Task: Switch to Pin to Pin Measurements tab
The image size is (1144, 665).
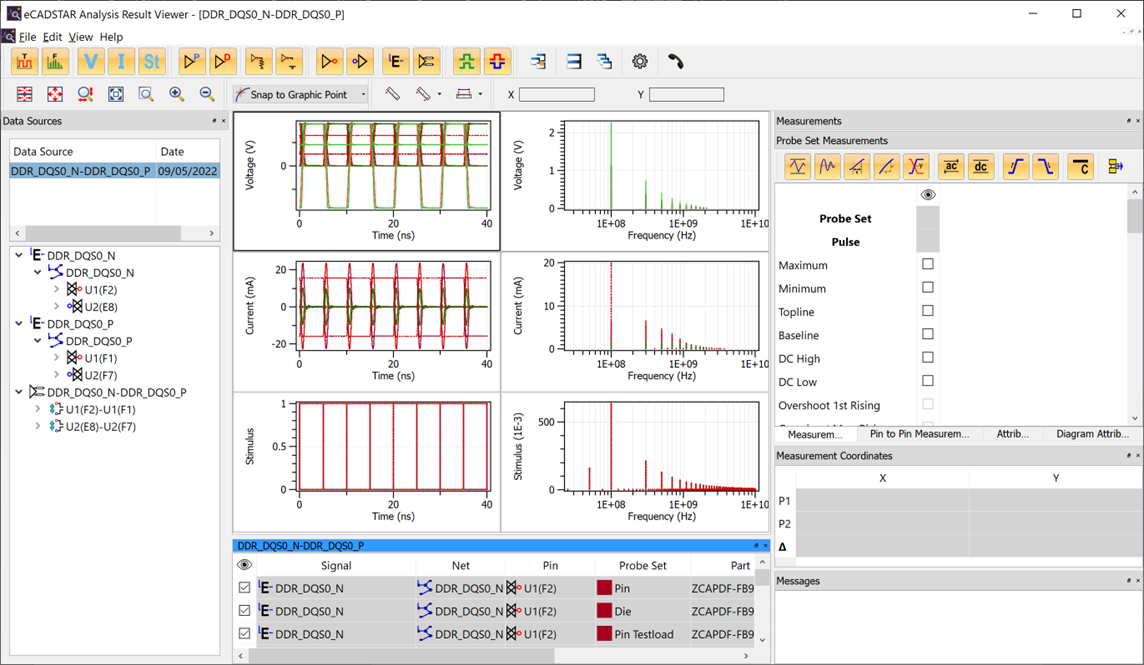Action: point(919,434)
